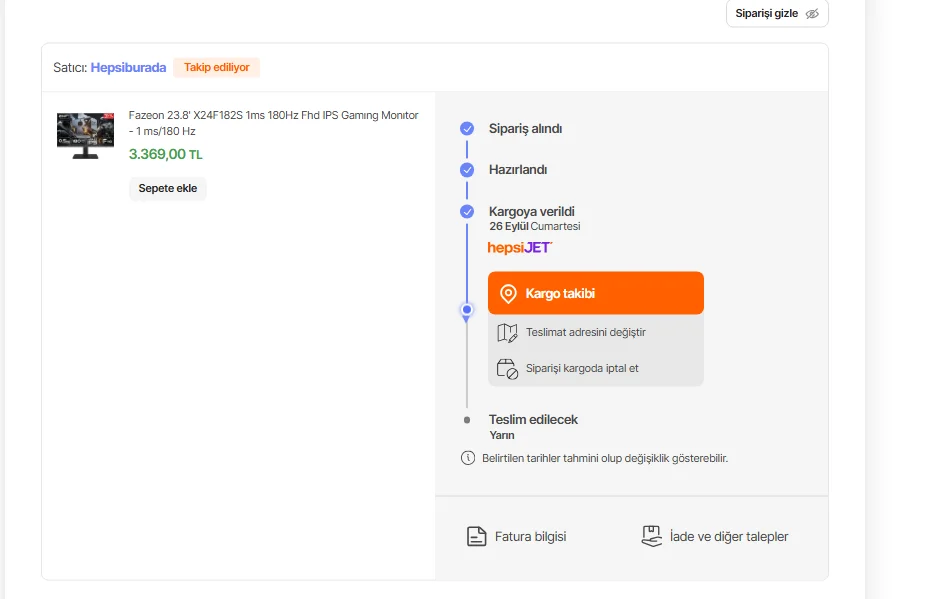Click the Kargoya verildi status label
This screenshot has width=940, height=599.
coord(532,211)
